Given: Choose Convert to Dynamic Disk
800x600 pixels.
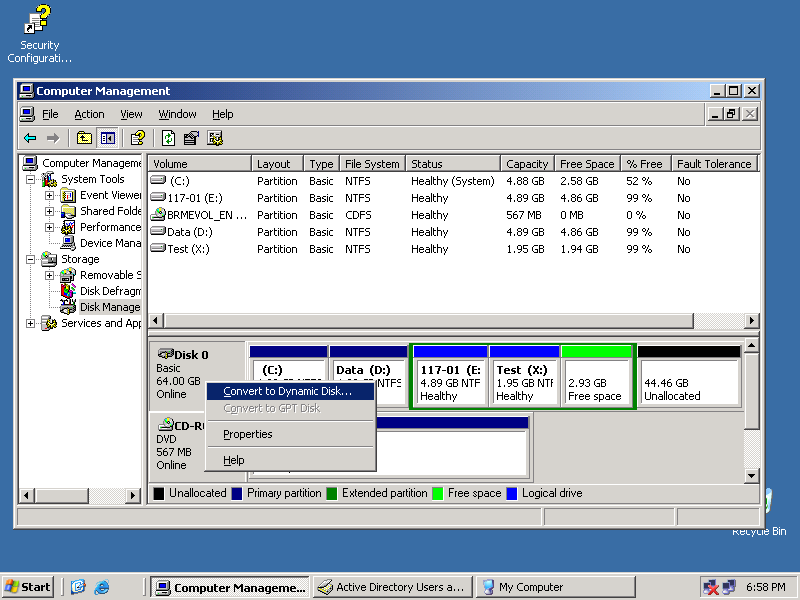Looking at the screenshot, I should point(290,391).
